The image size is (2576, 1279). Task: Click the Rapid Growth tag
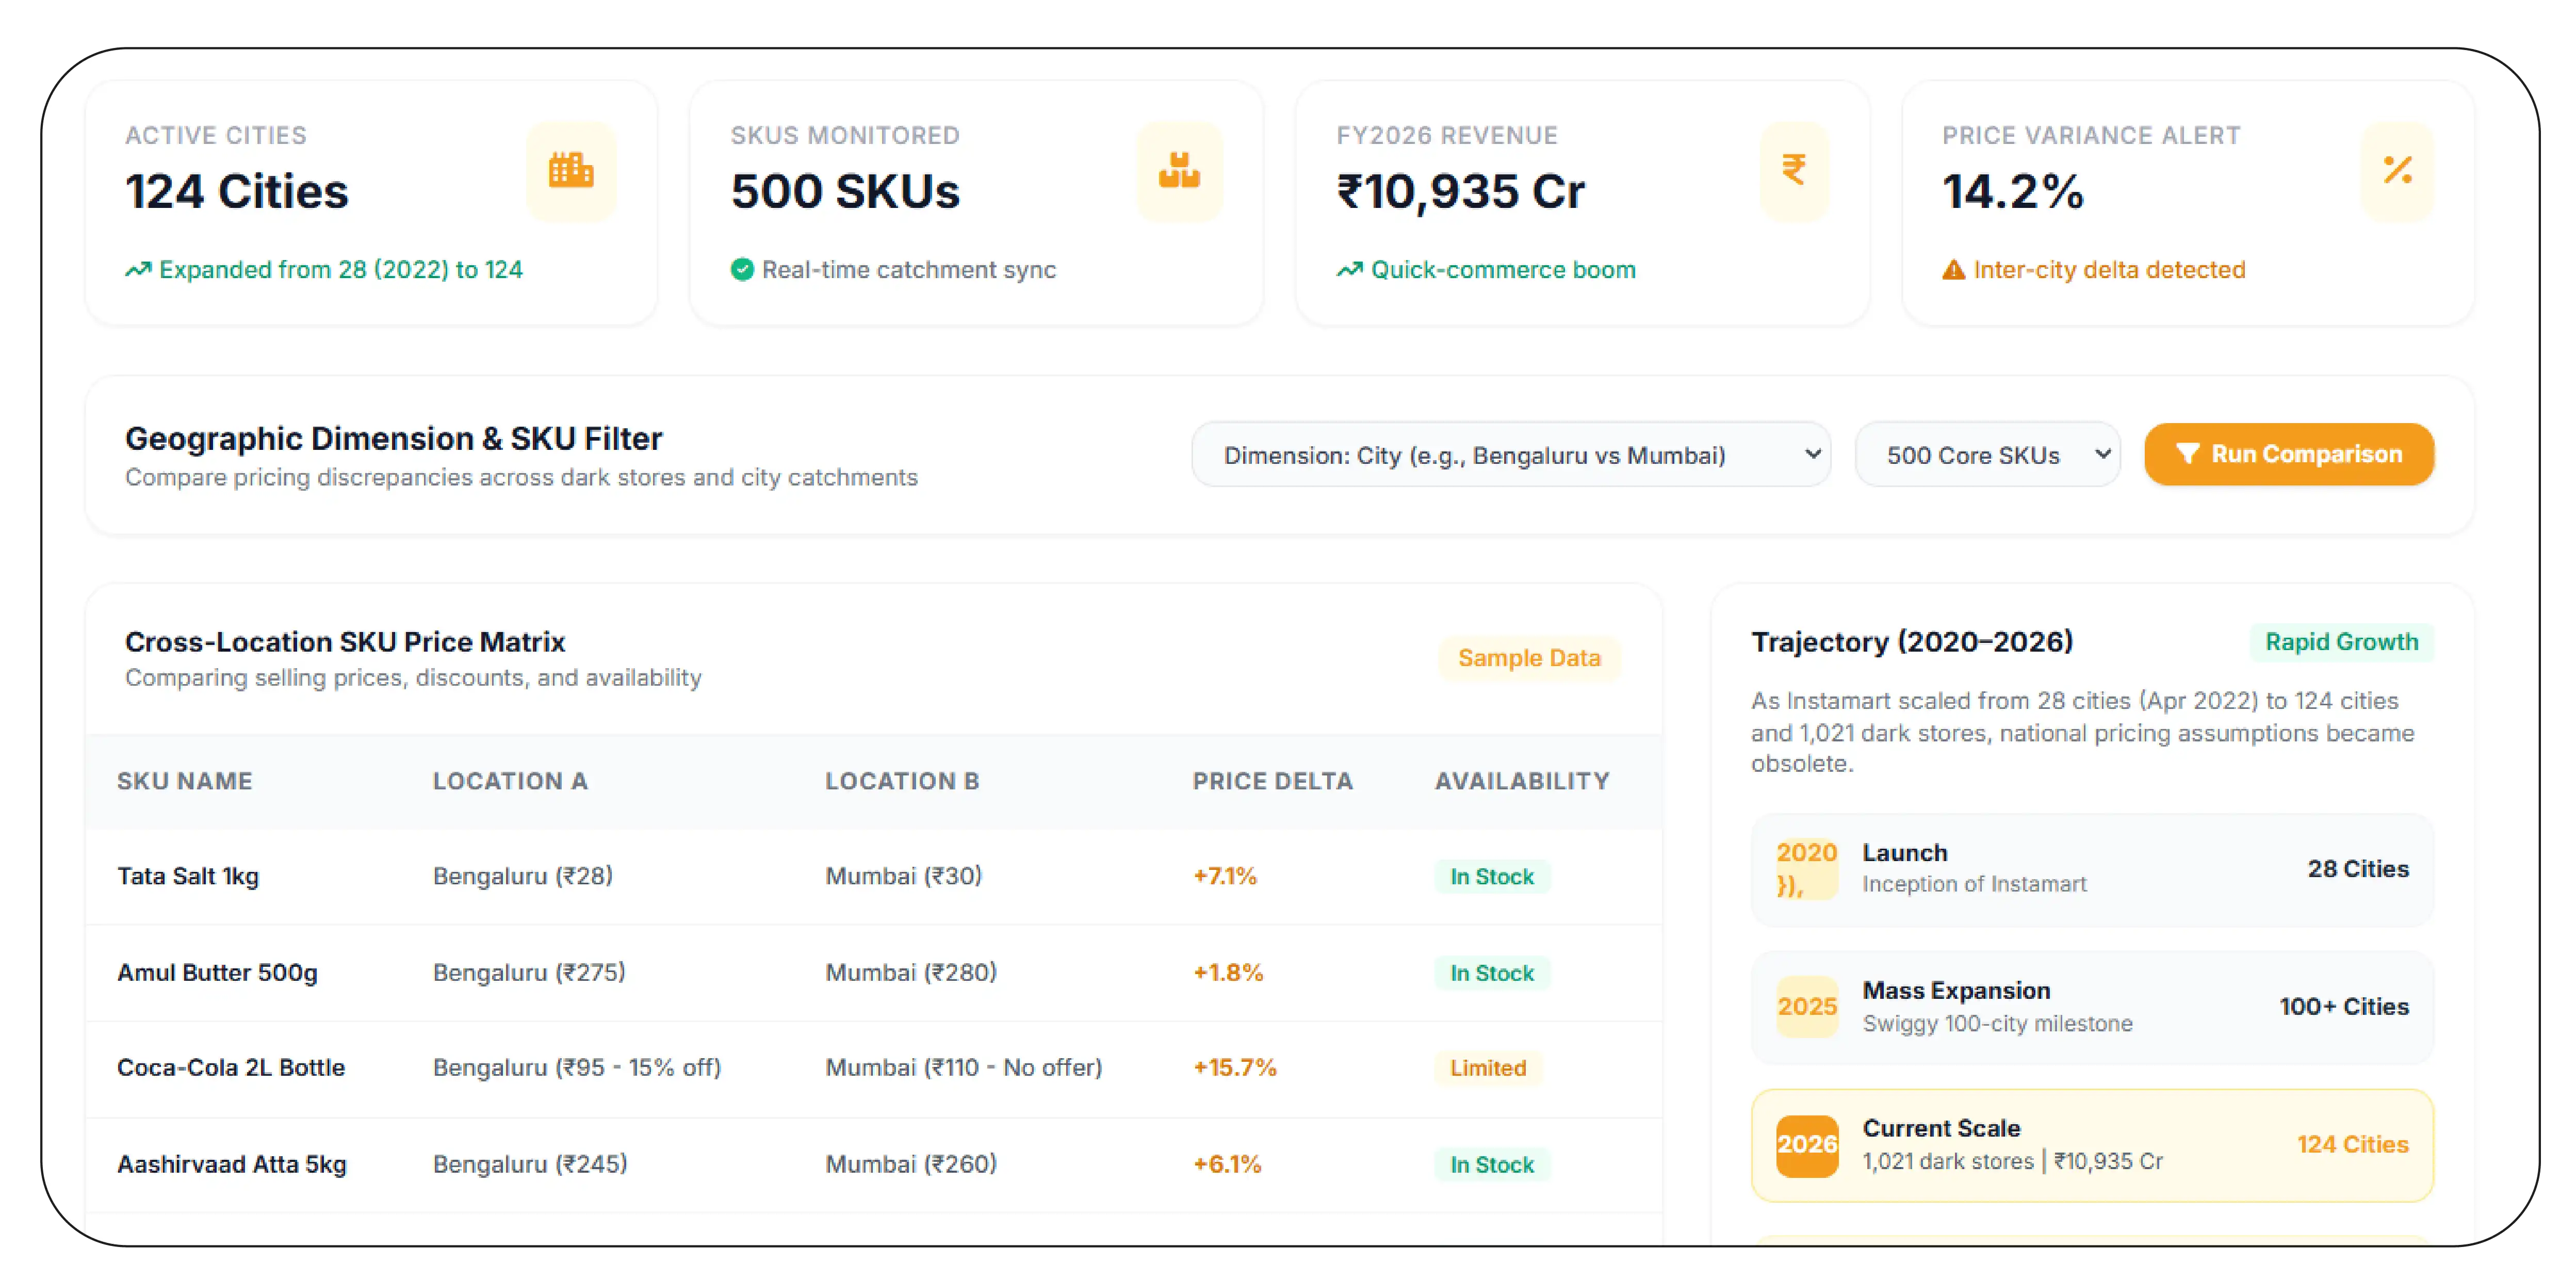2341,642
